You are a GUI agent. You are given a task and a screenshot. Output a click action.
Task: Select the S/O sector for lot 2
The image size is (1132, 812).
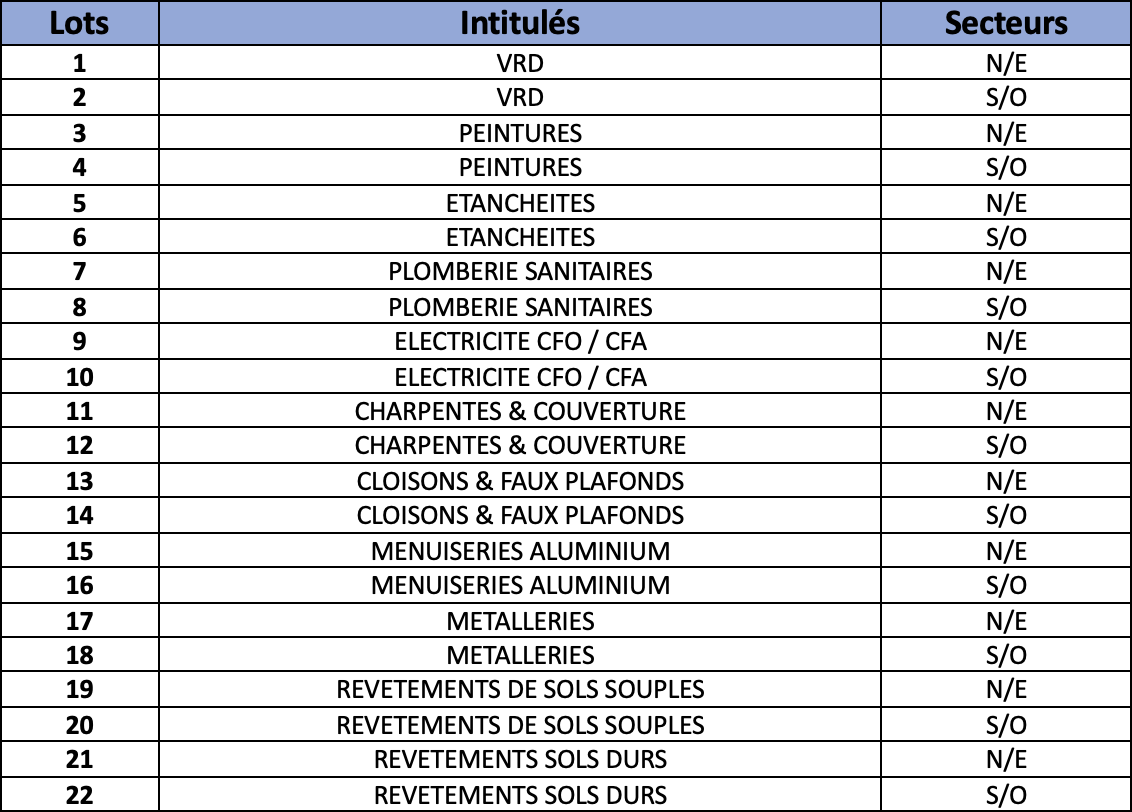(1006, 97)
